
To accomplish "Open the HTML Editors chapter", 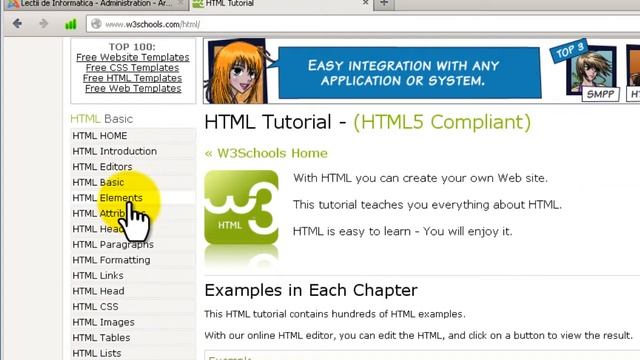I will tap(133, 167).
